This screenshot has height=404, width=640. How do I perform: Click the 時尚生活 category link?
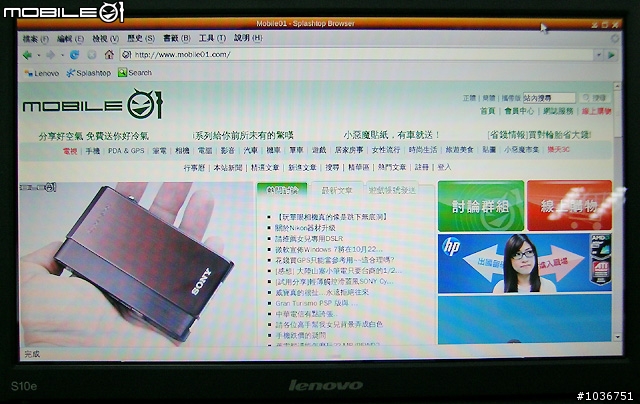[x=423, y=150]
